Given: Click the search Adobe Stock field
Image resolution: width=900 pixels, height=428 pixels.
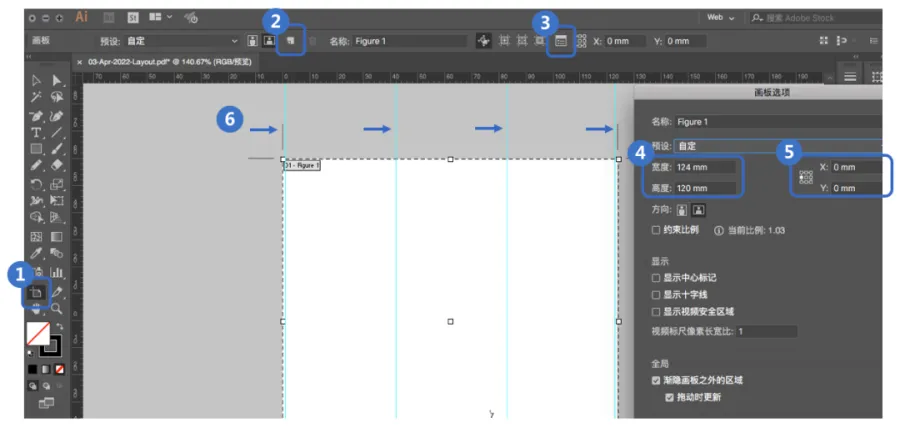Looking at the screenshot, I should [816, 18].
